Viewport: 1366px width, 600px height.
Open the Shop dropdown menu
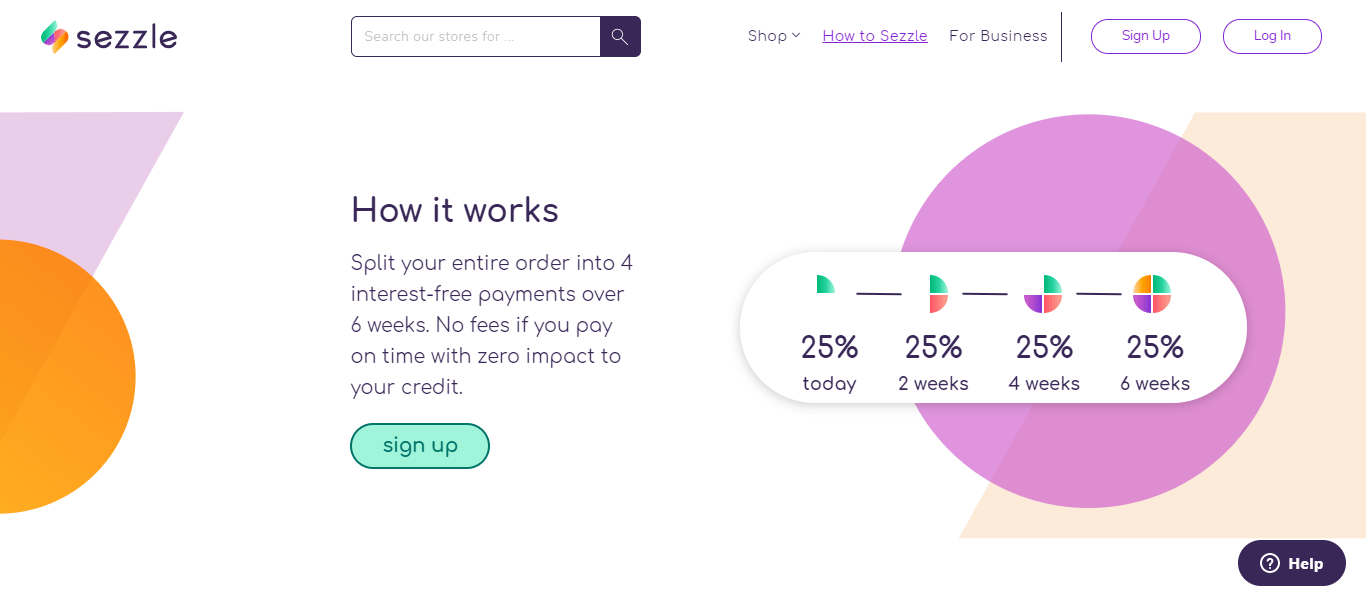point(766,35)
